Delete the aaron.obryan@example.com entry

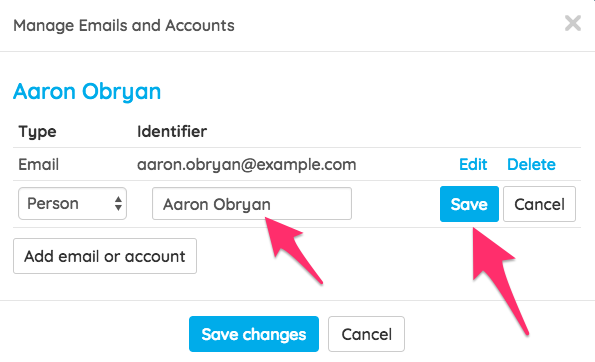pyautogui.click(x=531, y=164)
